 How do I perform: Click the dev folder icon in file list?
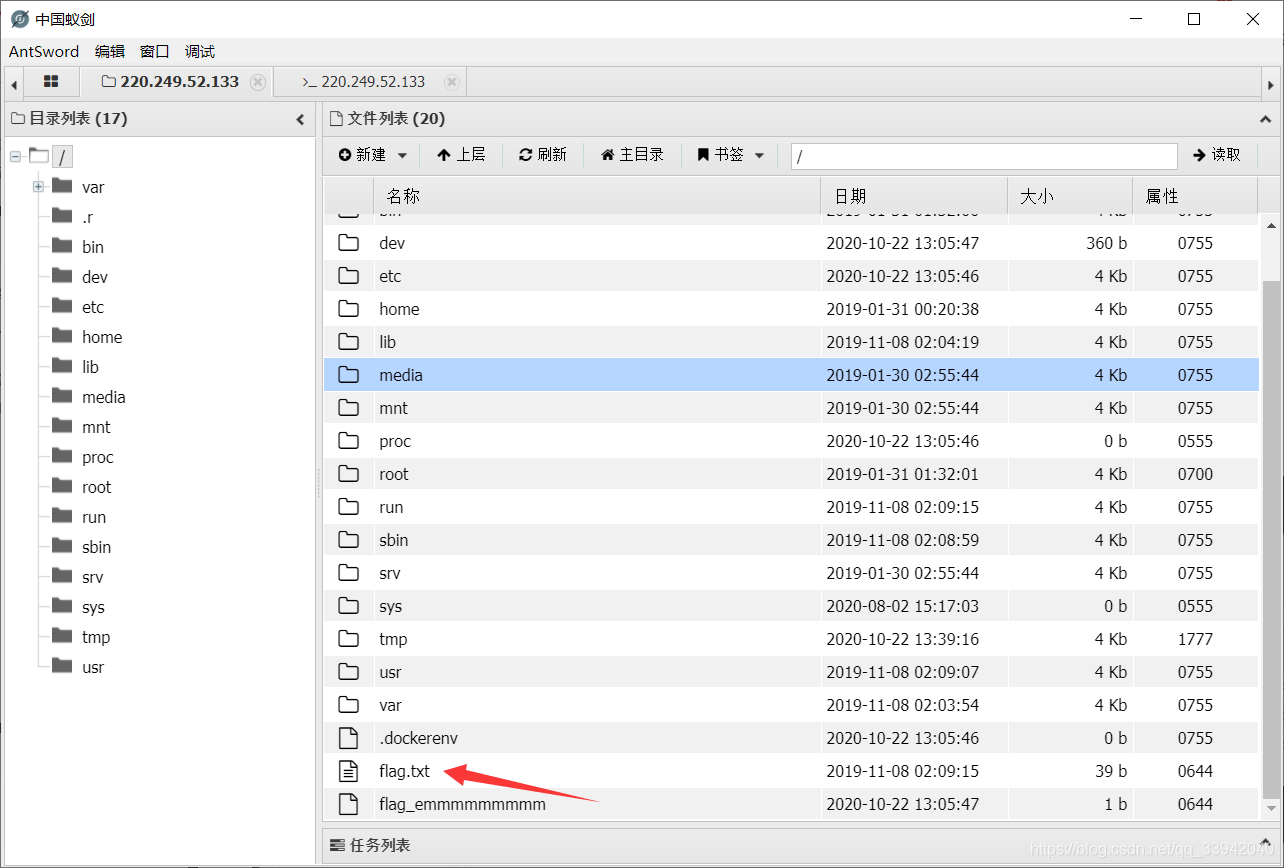point(348,243)
